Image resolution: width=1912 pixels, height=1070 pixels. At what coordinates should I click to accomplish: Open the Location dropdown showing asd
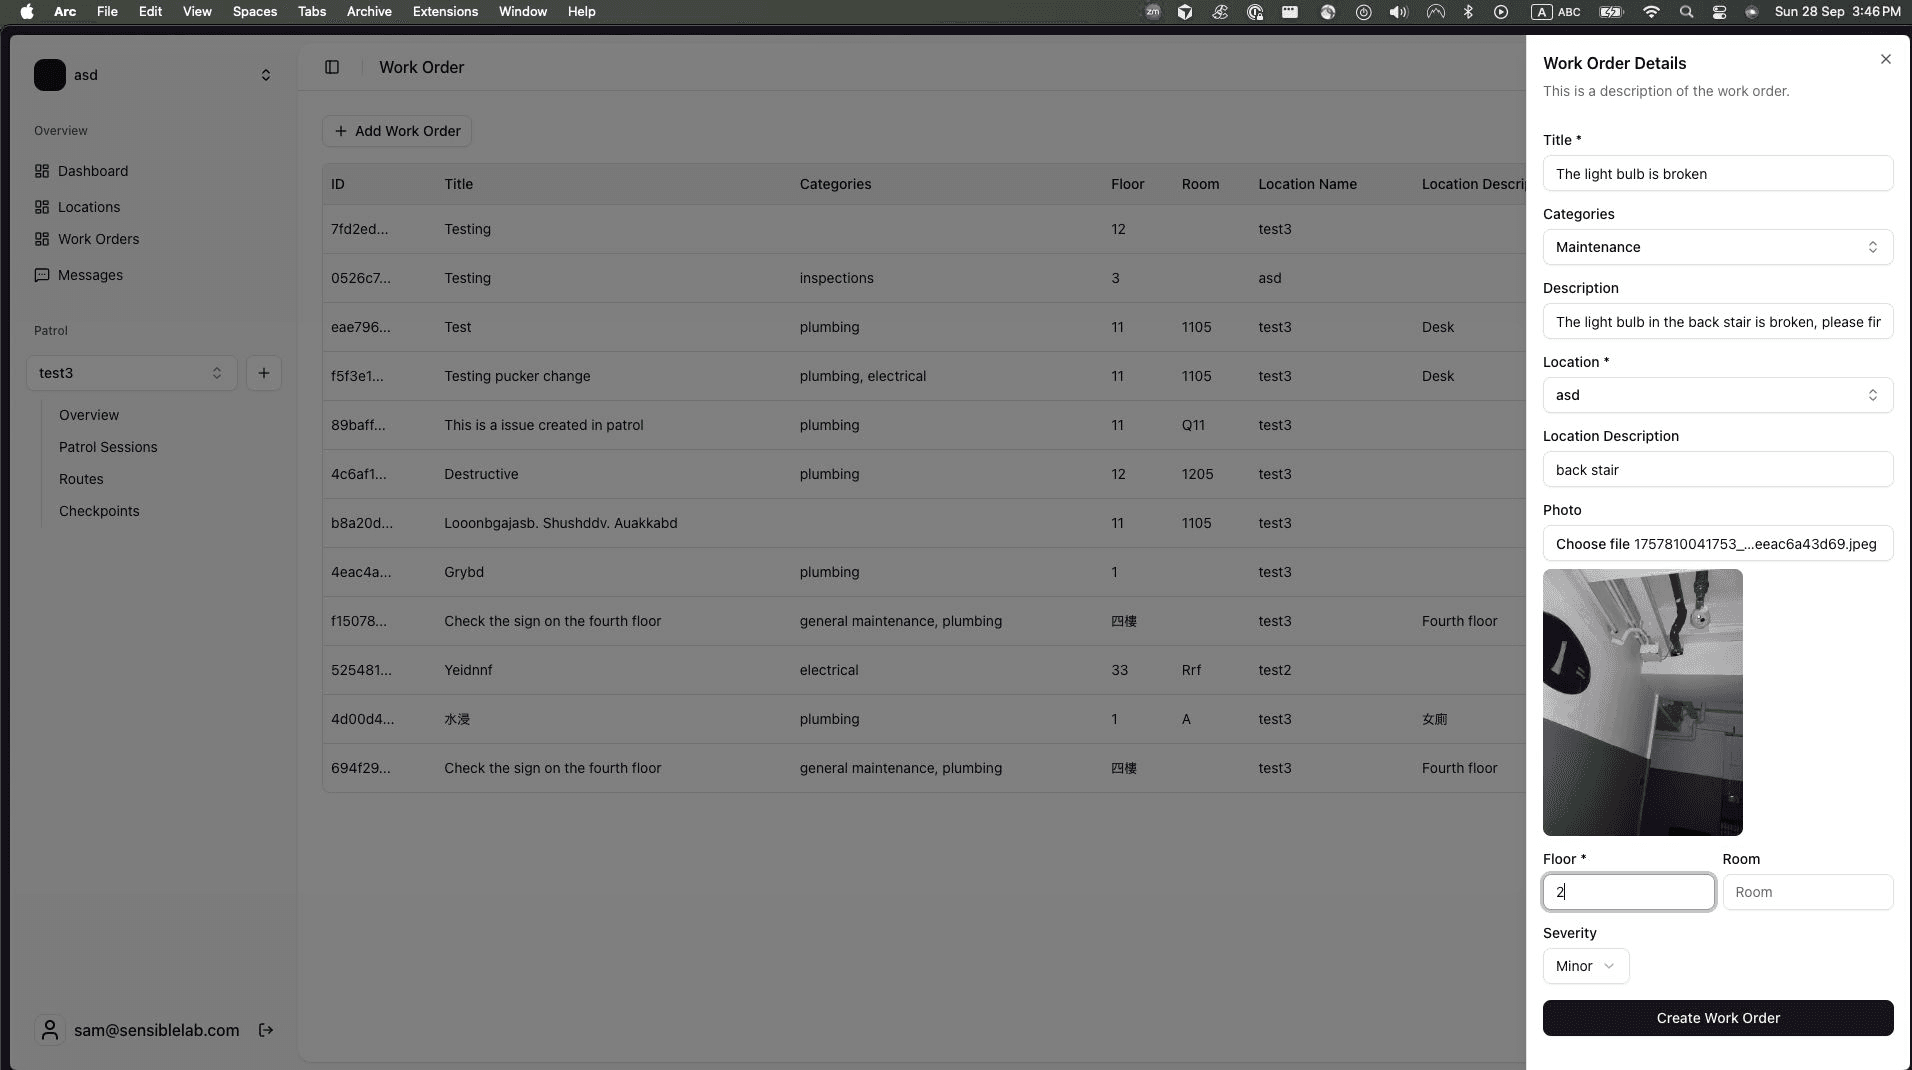point(1717,394)
